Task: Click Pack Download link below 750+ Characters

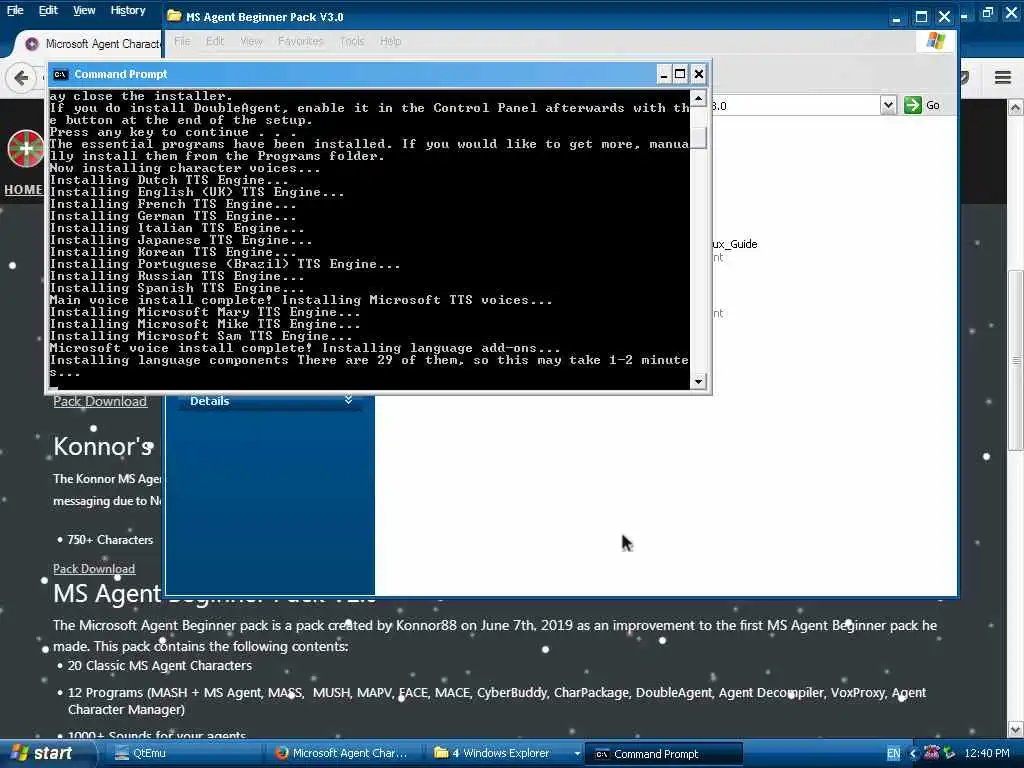Action: 94,569
